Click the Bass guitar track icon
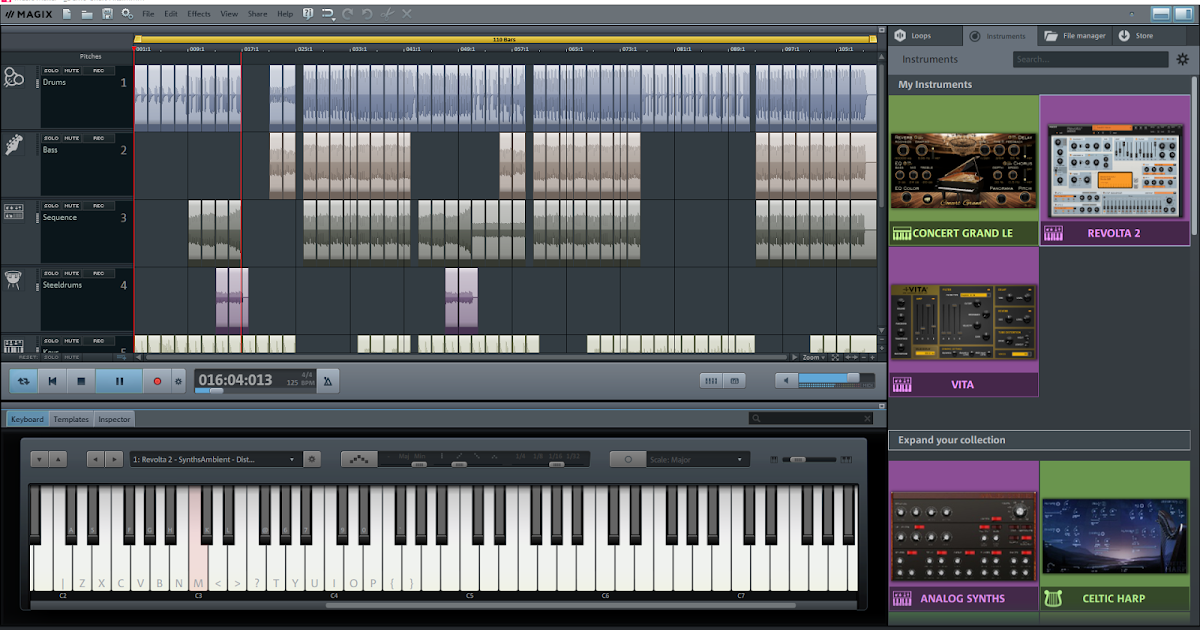Image resolution: width=1200 pixels, height=630 pixels. (13, 143)
